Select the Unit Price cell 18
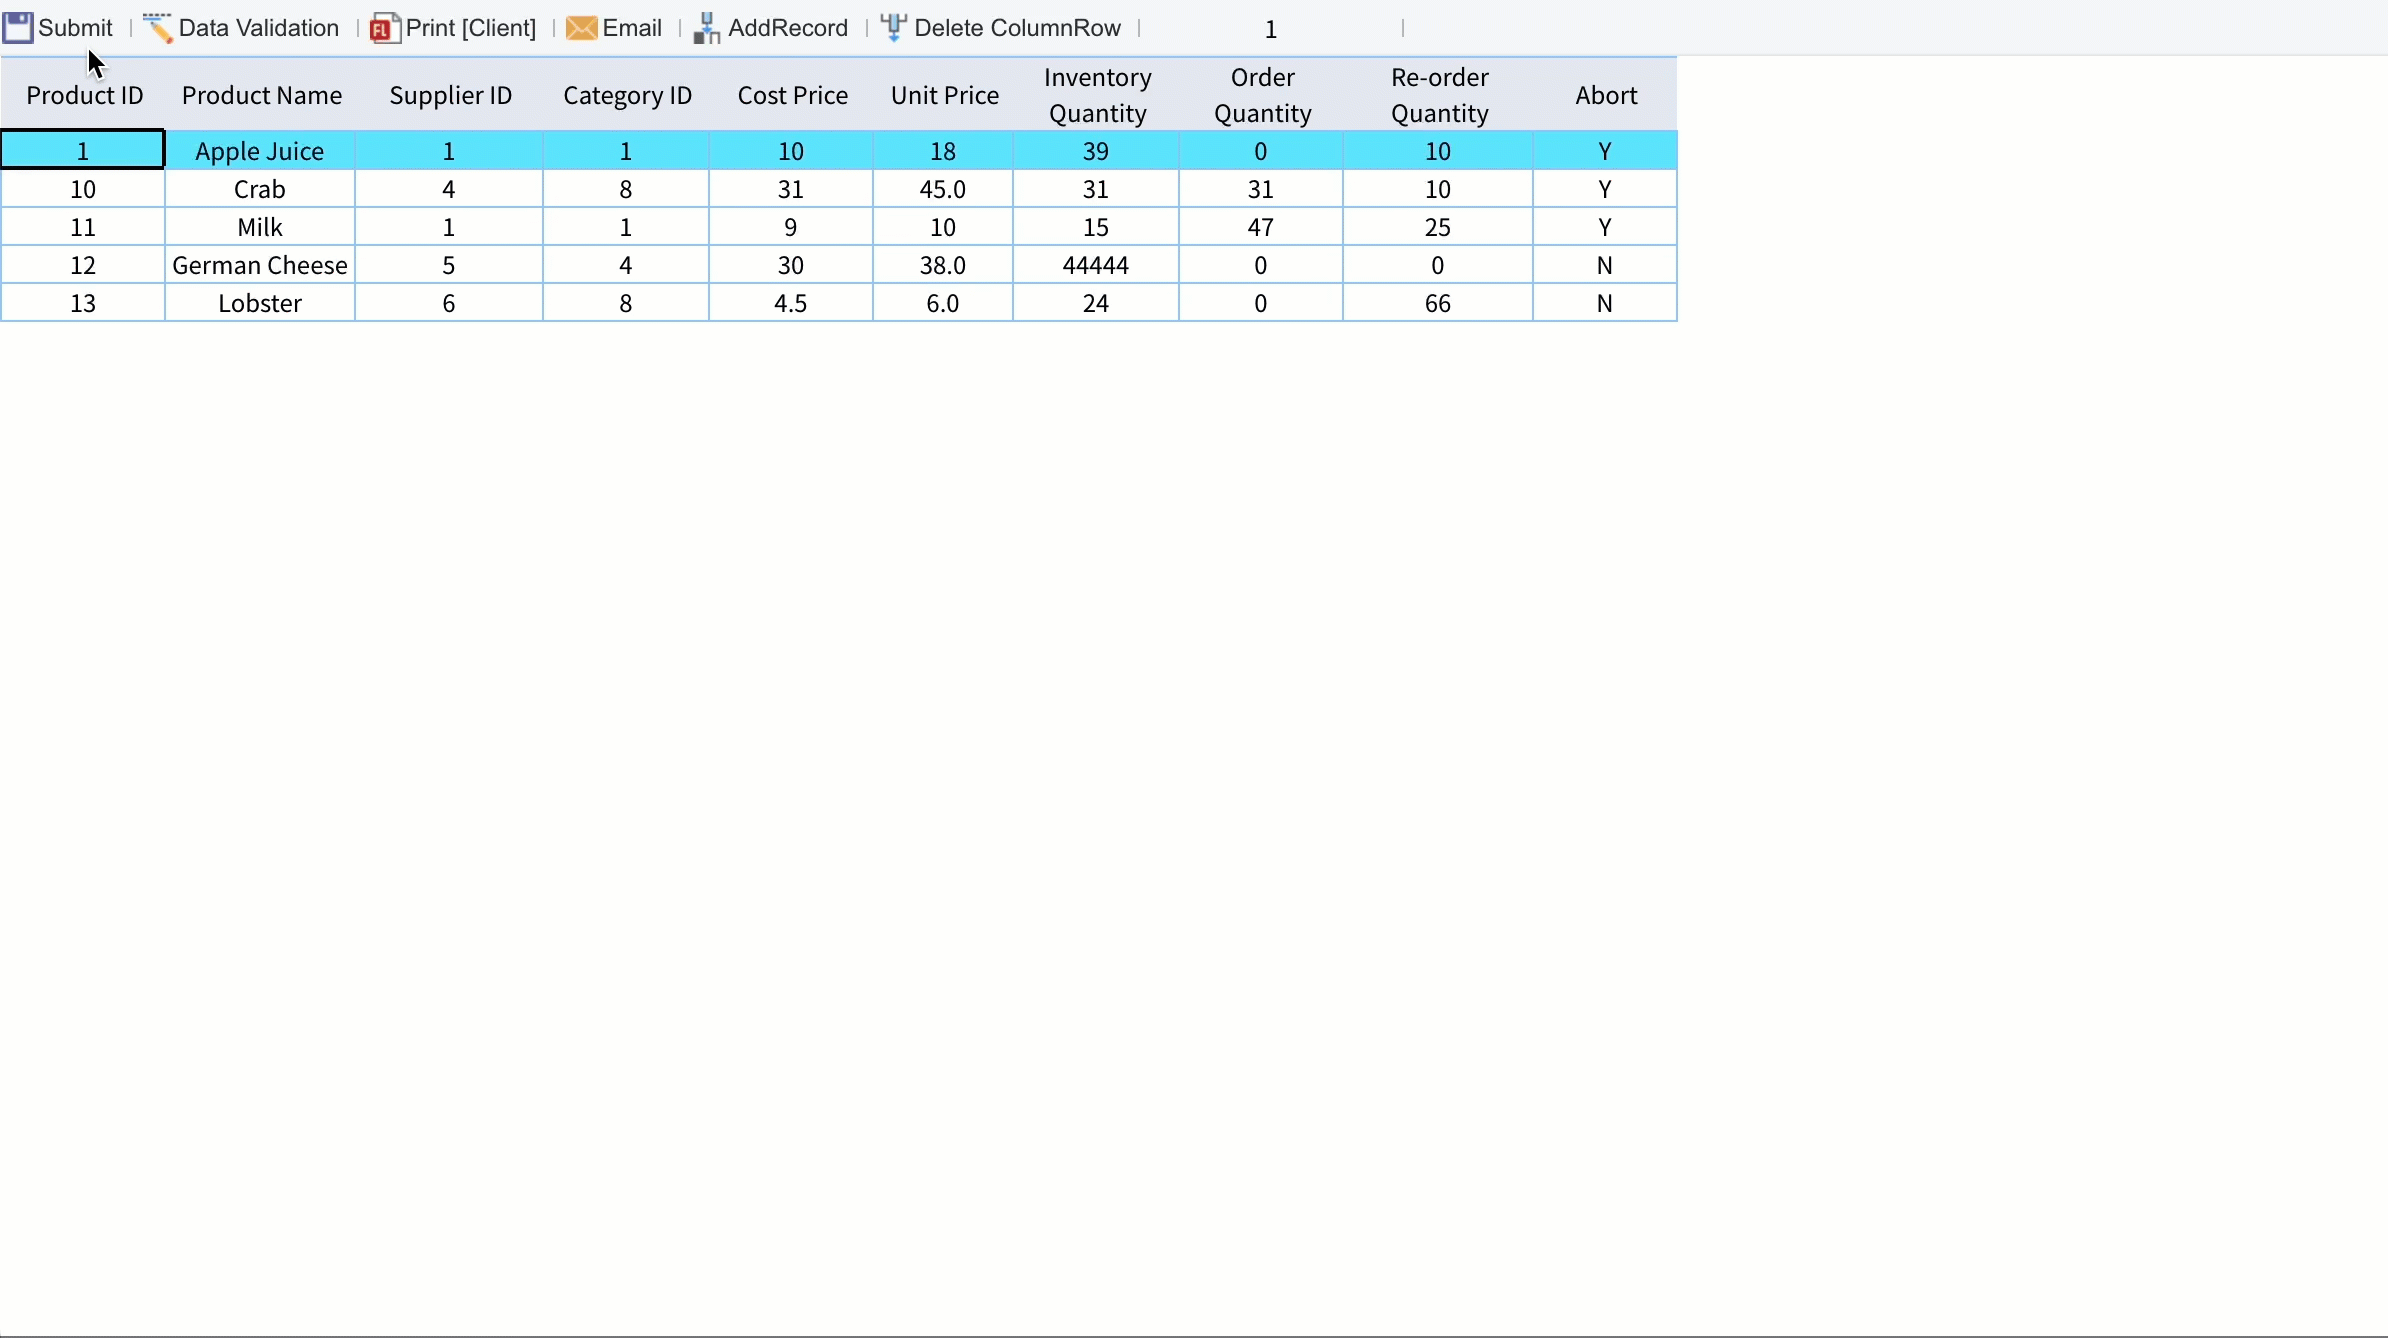This screenshot has width=2388, height=1338. pyautogui.click(x=943, y=151)
